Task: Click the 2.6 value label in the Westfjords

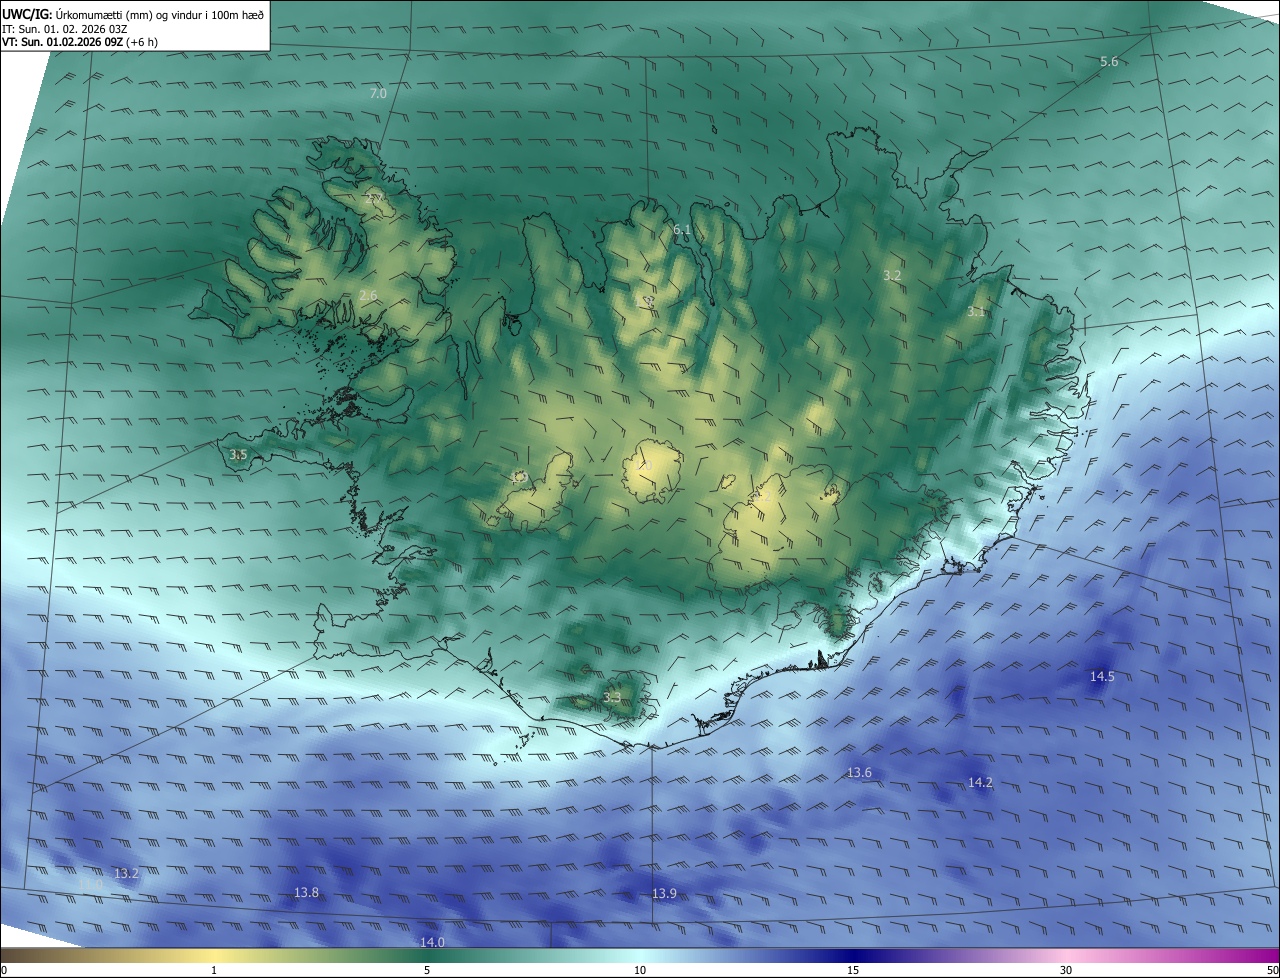Action: (x=368, y=295)
